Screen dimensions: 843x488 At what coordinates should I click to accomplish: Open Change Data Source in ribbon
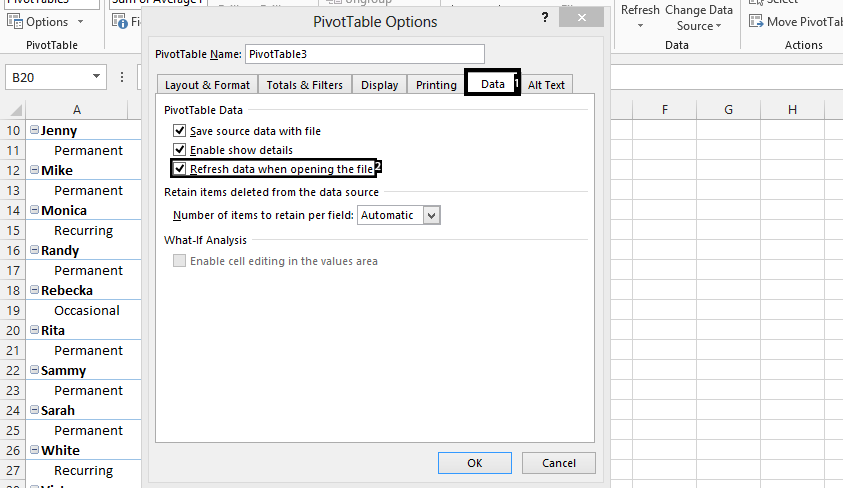[x=698, y=18]
